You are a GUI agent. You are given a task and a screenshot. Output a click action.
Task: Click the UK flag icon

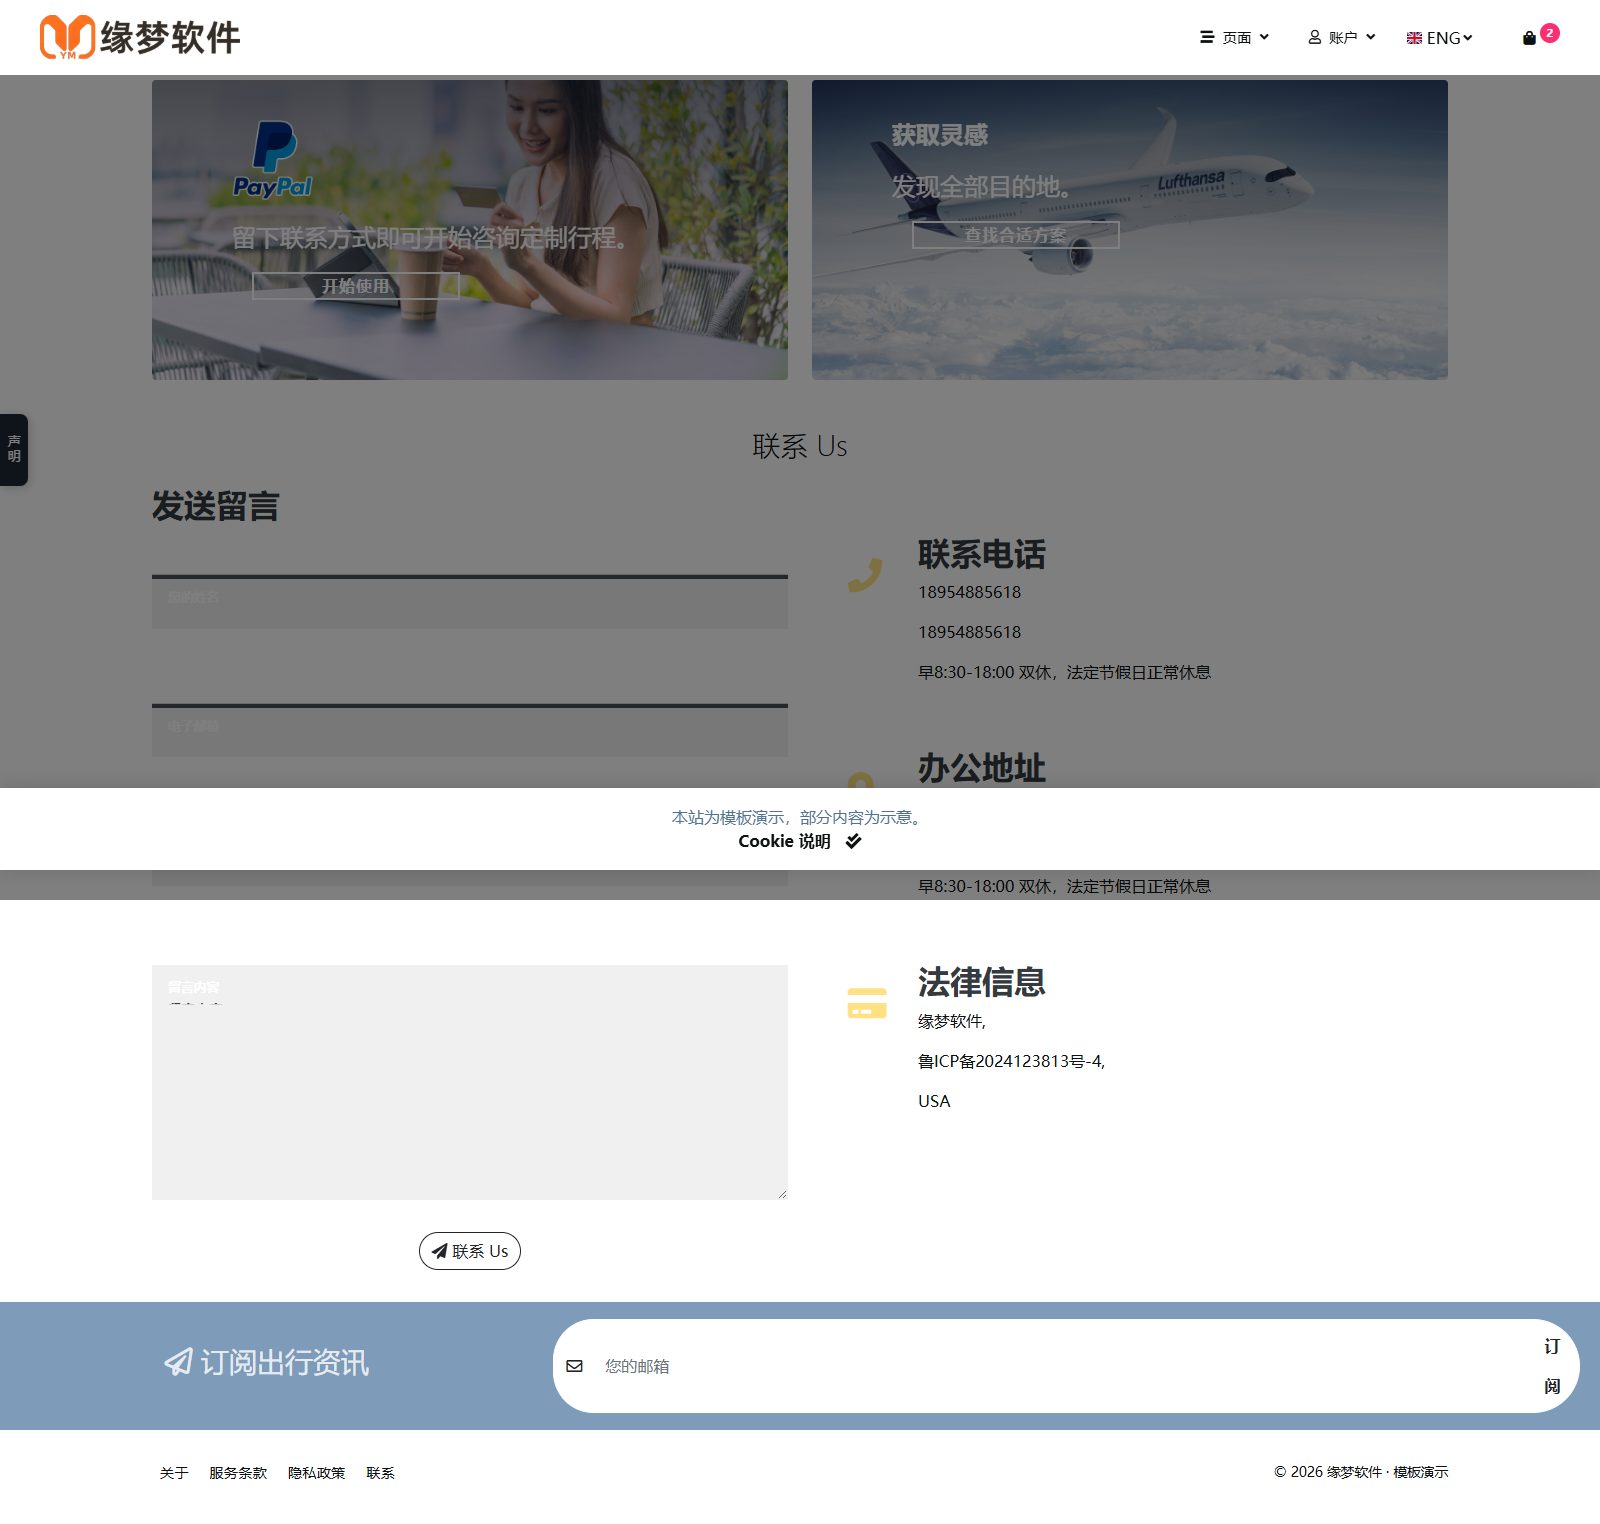pyautogui.click(x=1414, y=38)
